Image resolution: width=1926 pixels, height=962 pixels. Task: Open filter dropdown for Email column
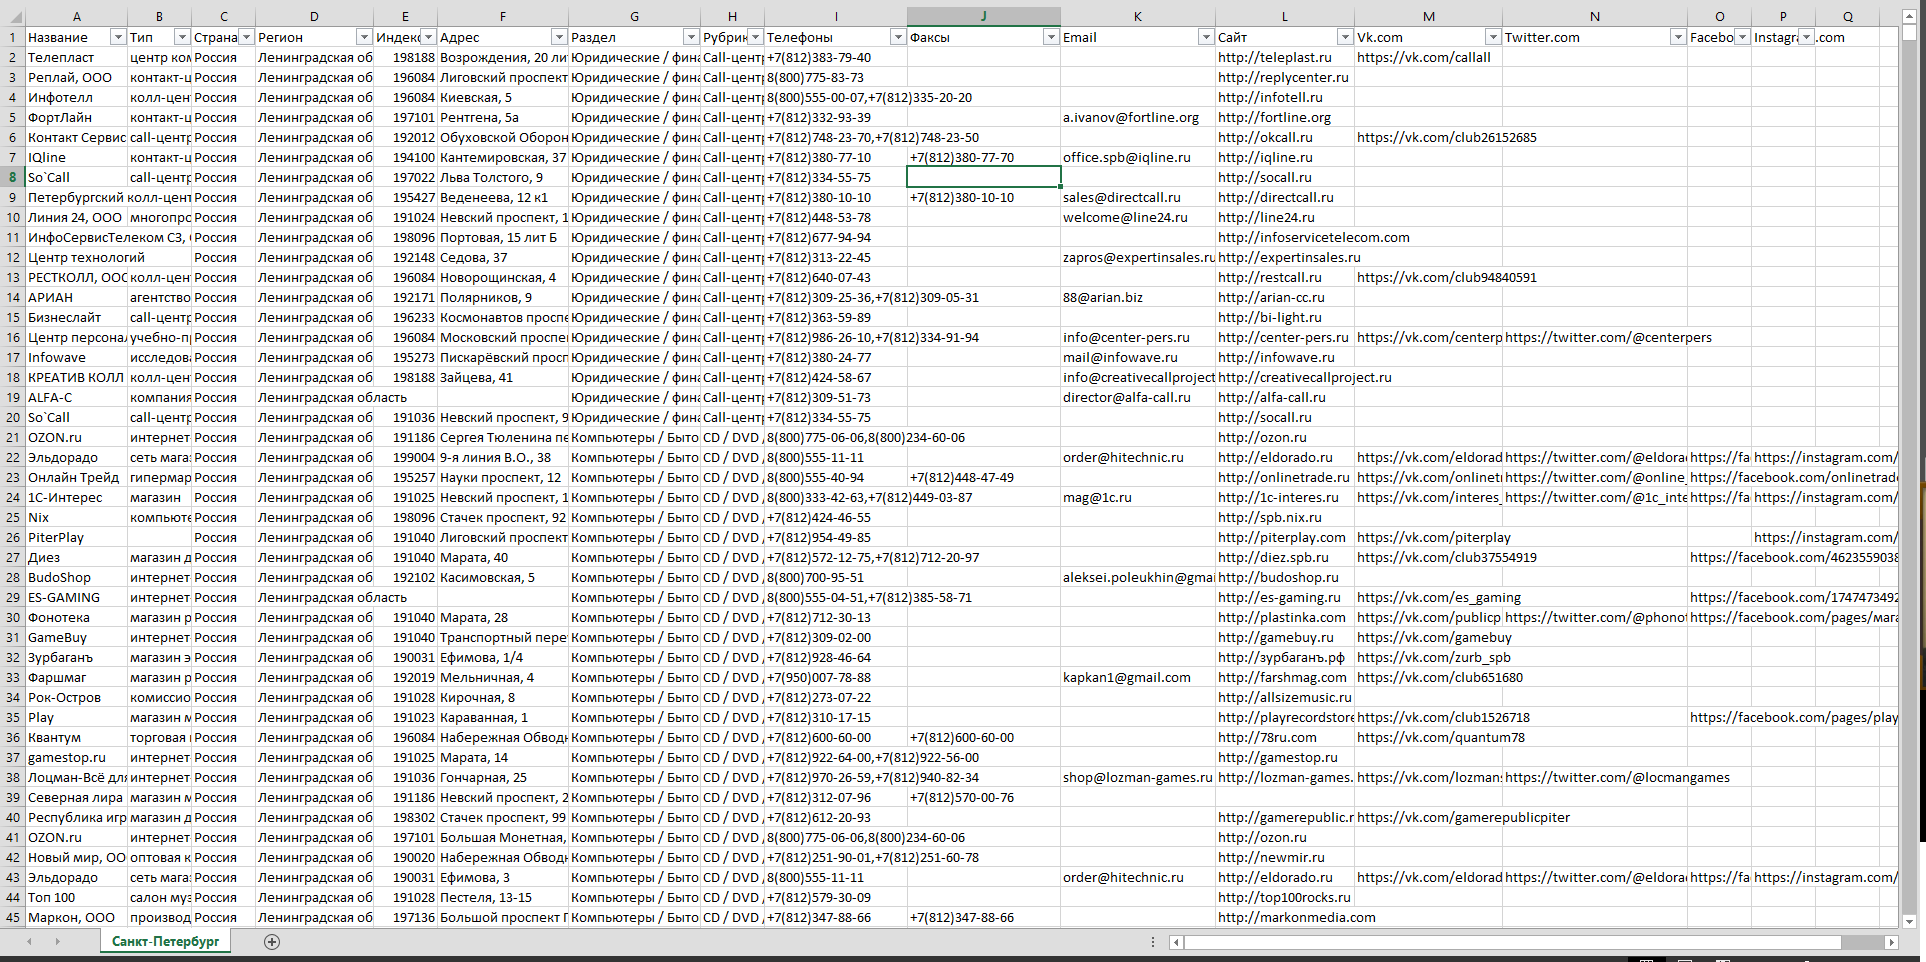click(x=1206, y=37)
